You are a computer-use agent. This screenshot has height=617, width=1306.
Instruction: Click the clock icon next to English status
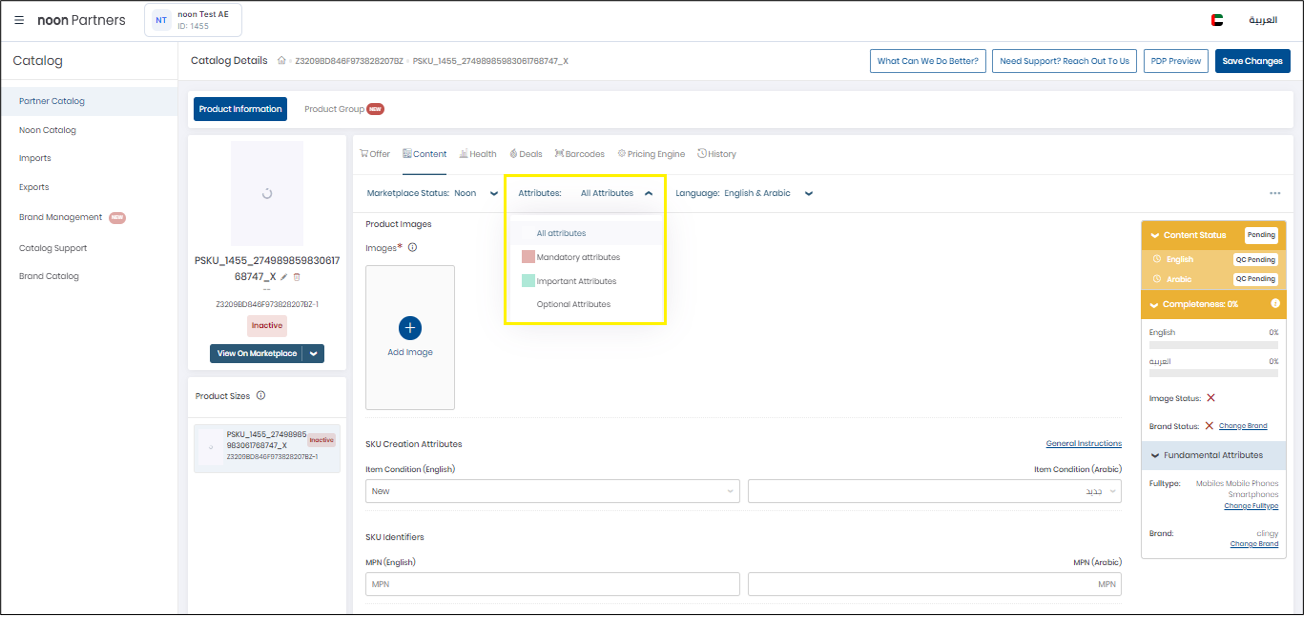pyautogui.click(x=1157, y=259)
